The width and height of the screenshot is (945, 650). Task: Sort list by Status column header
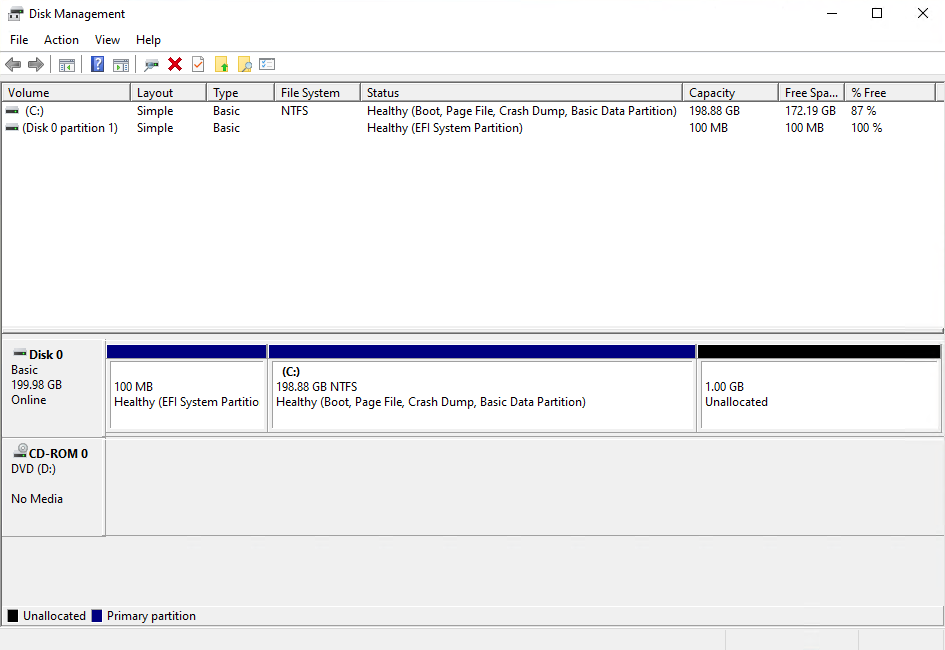tap(383, 93)
